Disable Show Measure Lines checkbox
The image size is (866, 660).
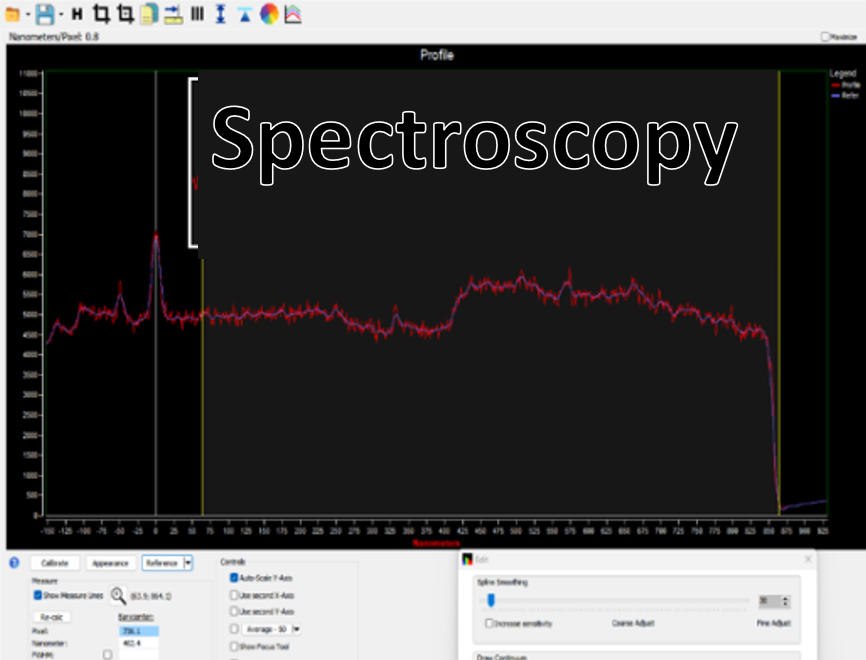tap(38, 596)
